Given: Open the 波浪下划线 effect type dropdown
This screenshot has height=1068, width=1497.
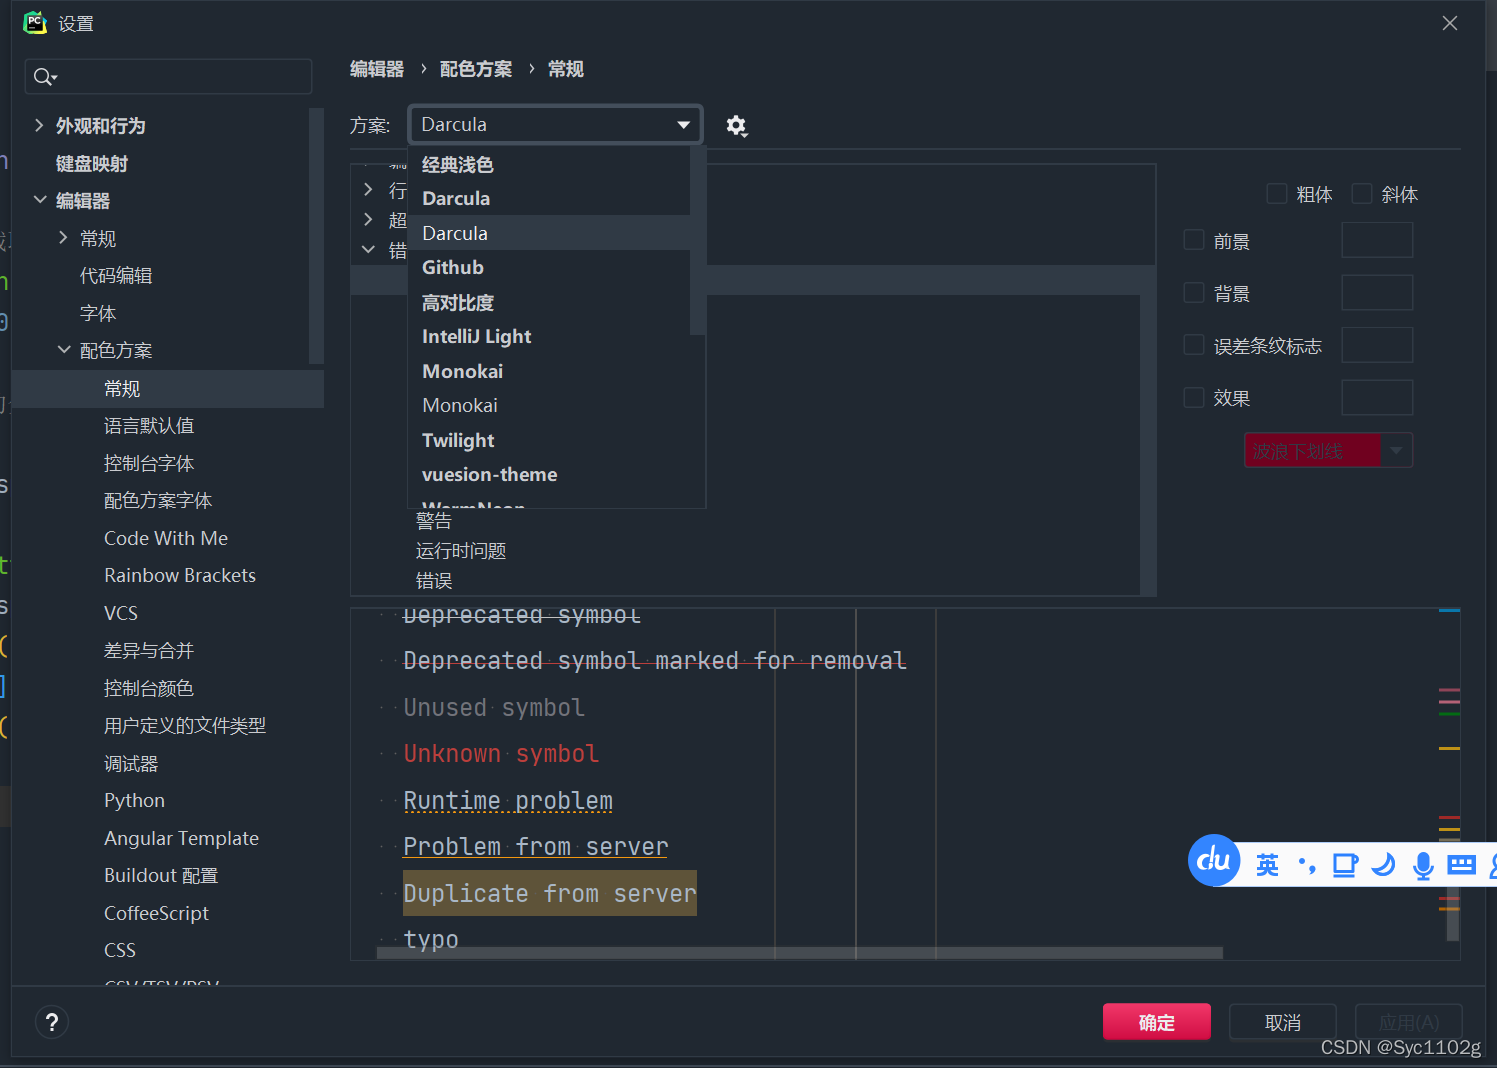Looking at the screenshot, I should pyautogui.click(x=1328, y=451).
